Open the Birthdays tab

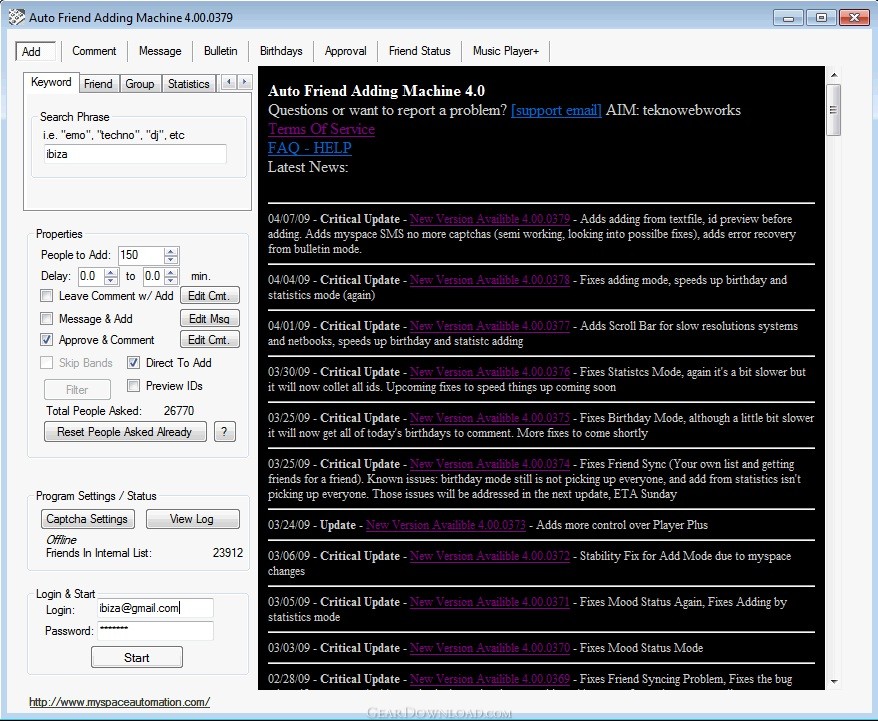281,51
